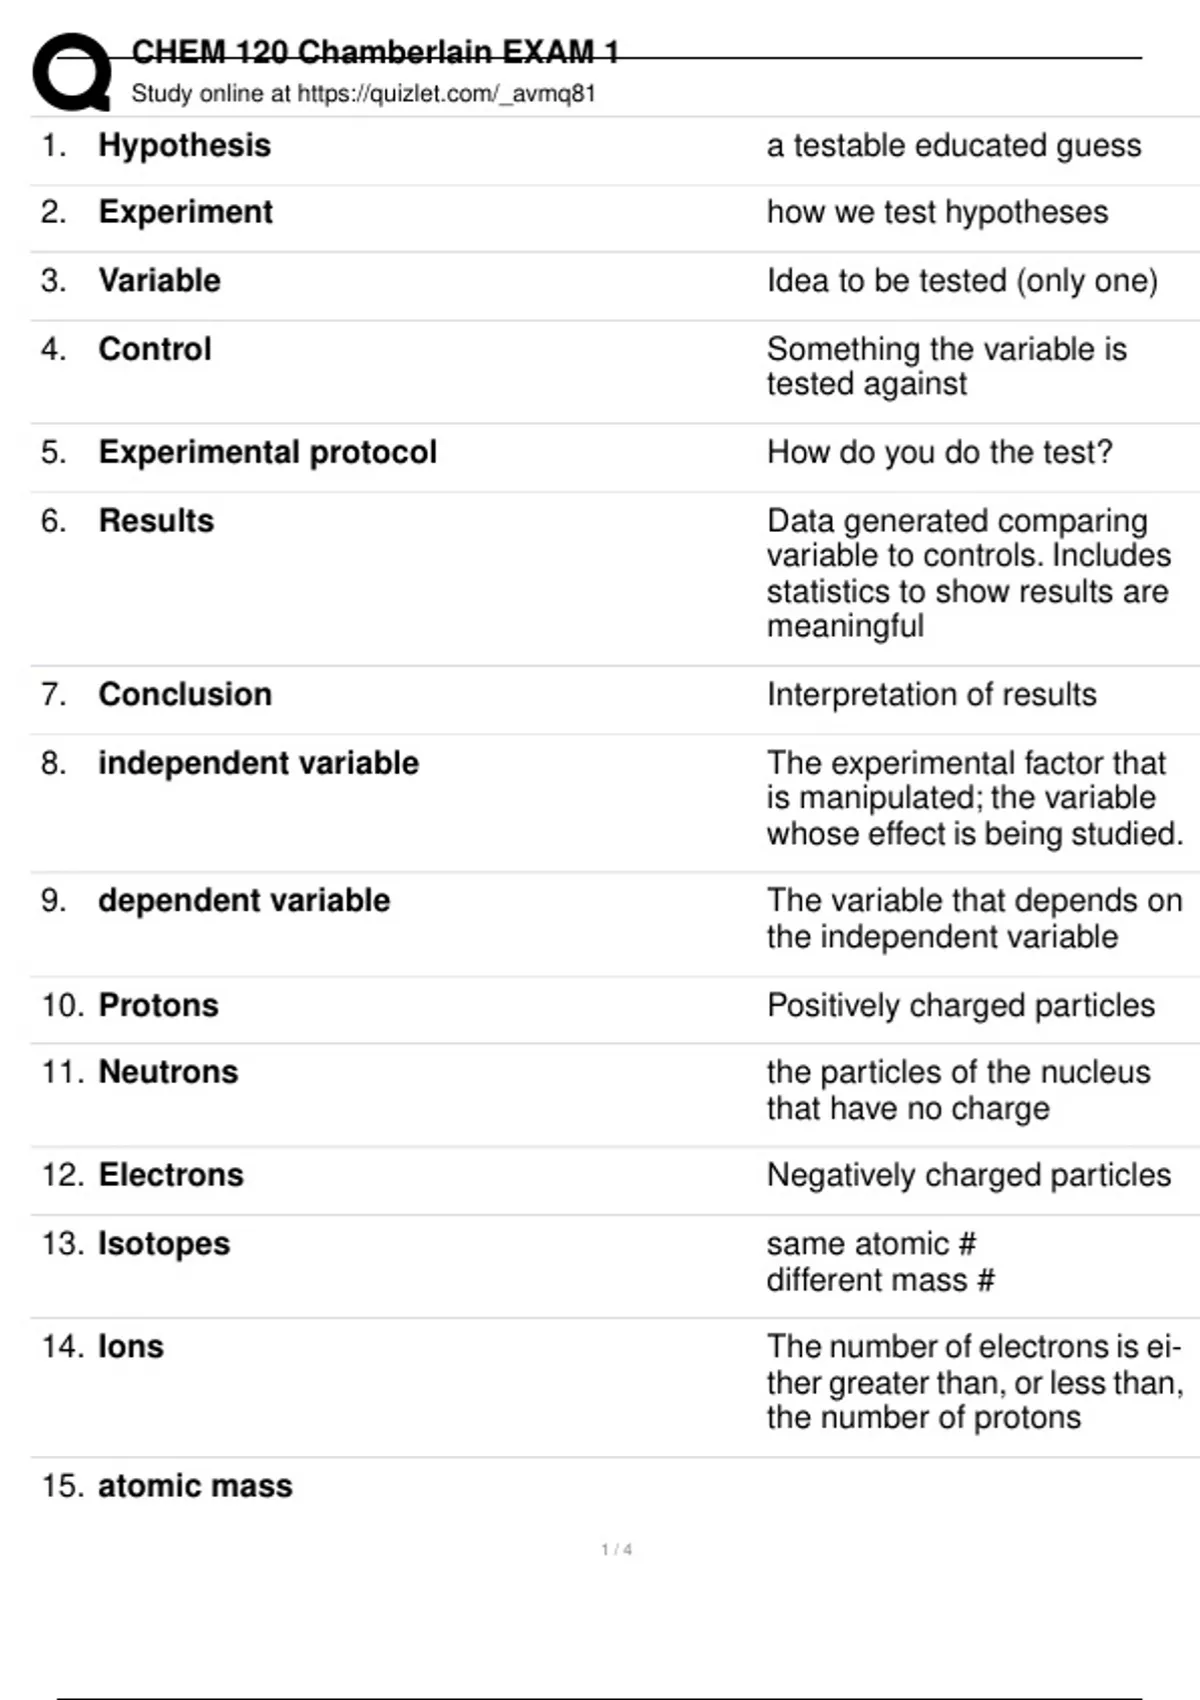Select the term Hypothesis
Image resolution: width=1200 pixels, height=1700 pixels.
click(x=184, y=146)
